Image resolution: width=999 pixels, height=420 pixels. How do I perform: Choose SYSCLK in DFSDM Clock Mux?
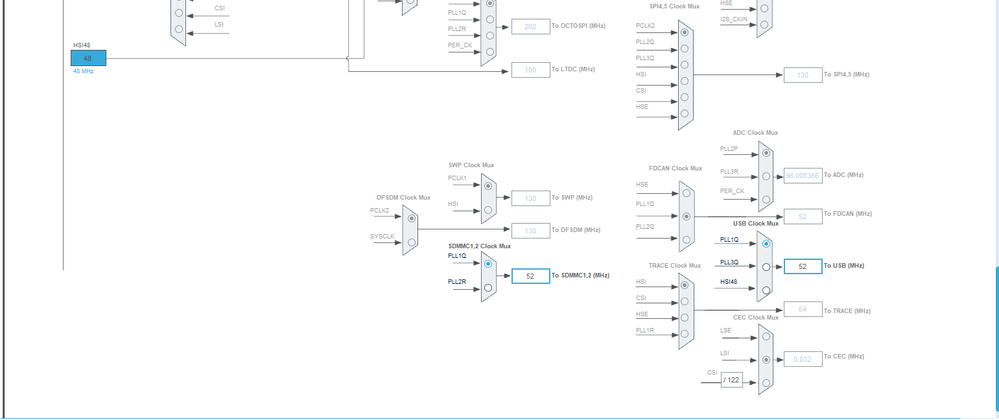[412, 242]
